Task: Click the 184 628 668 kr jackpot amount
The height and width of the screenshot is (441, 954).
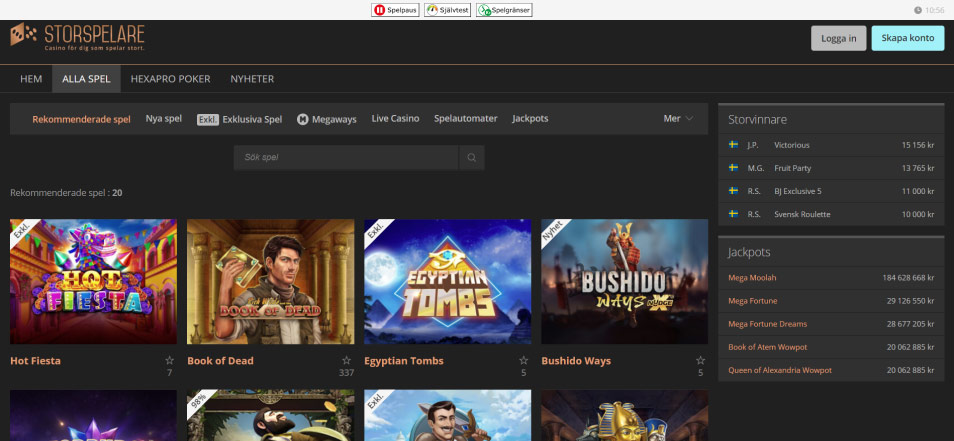Action: click(x=908, y=278)
